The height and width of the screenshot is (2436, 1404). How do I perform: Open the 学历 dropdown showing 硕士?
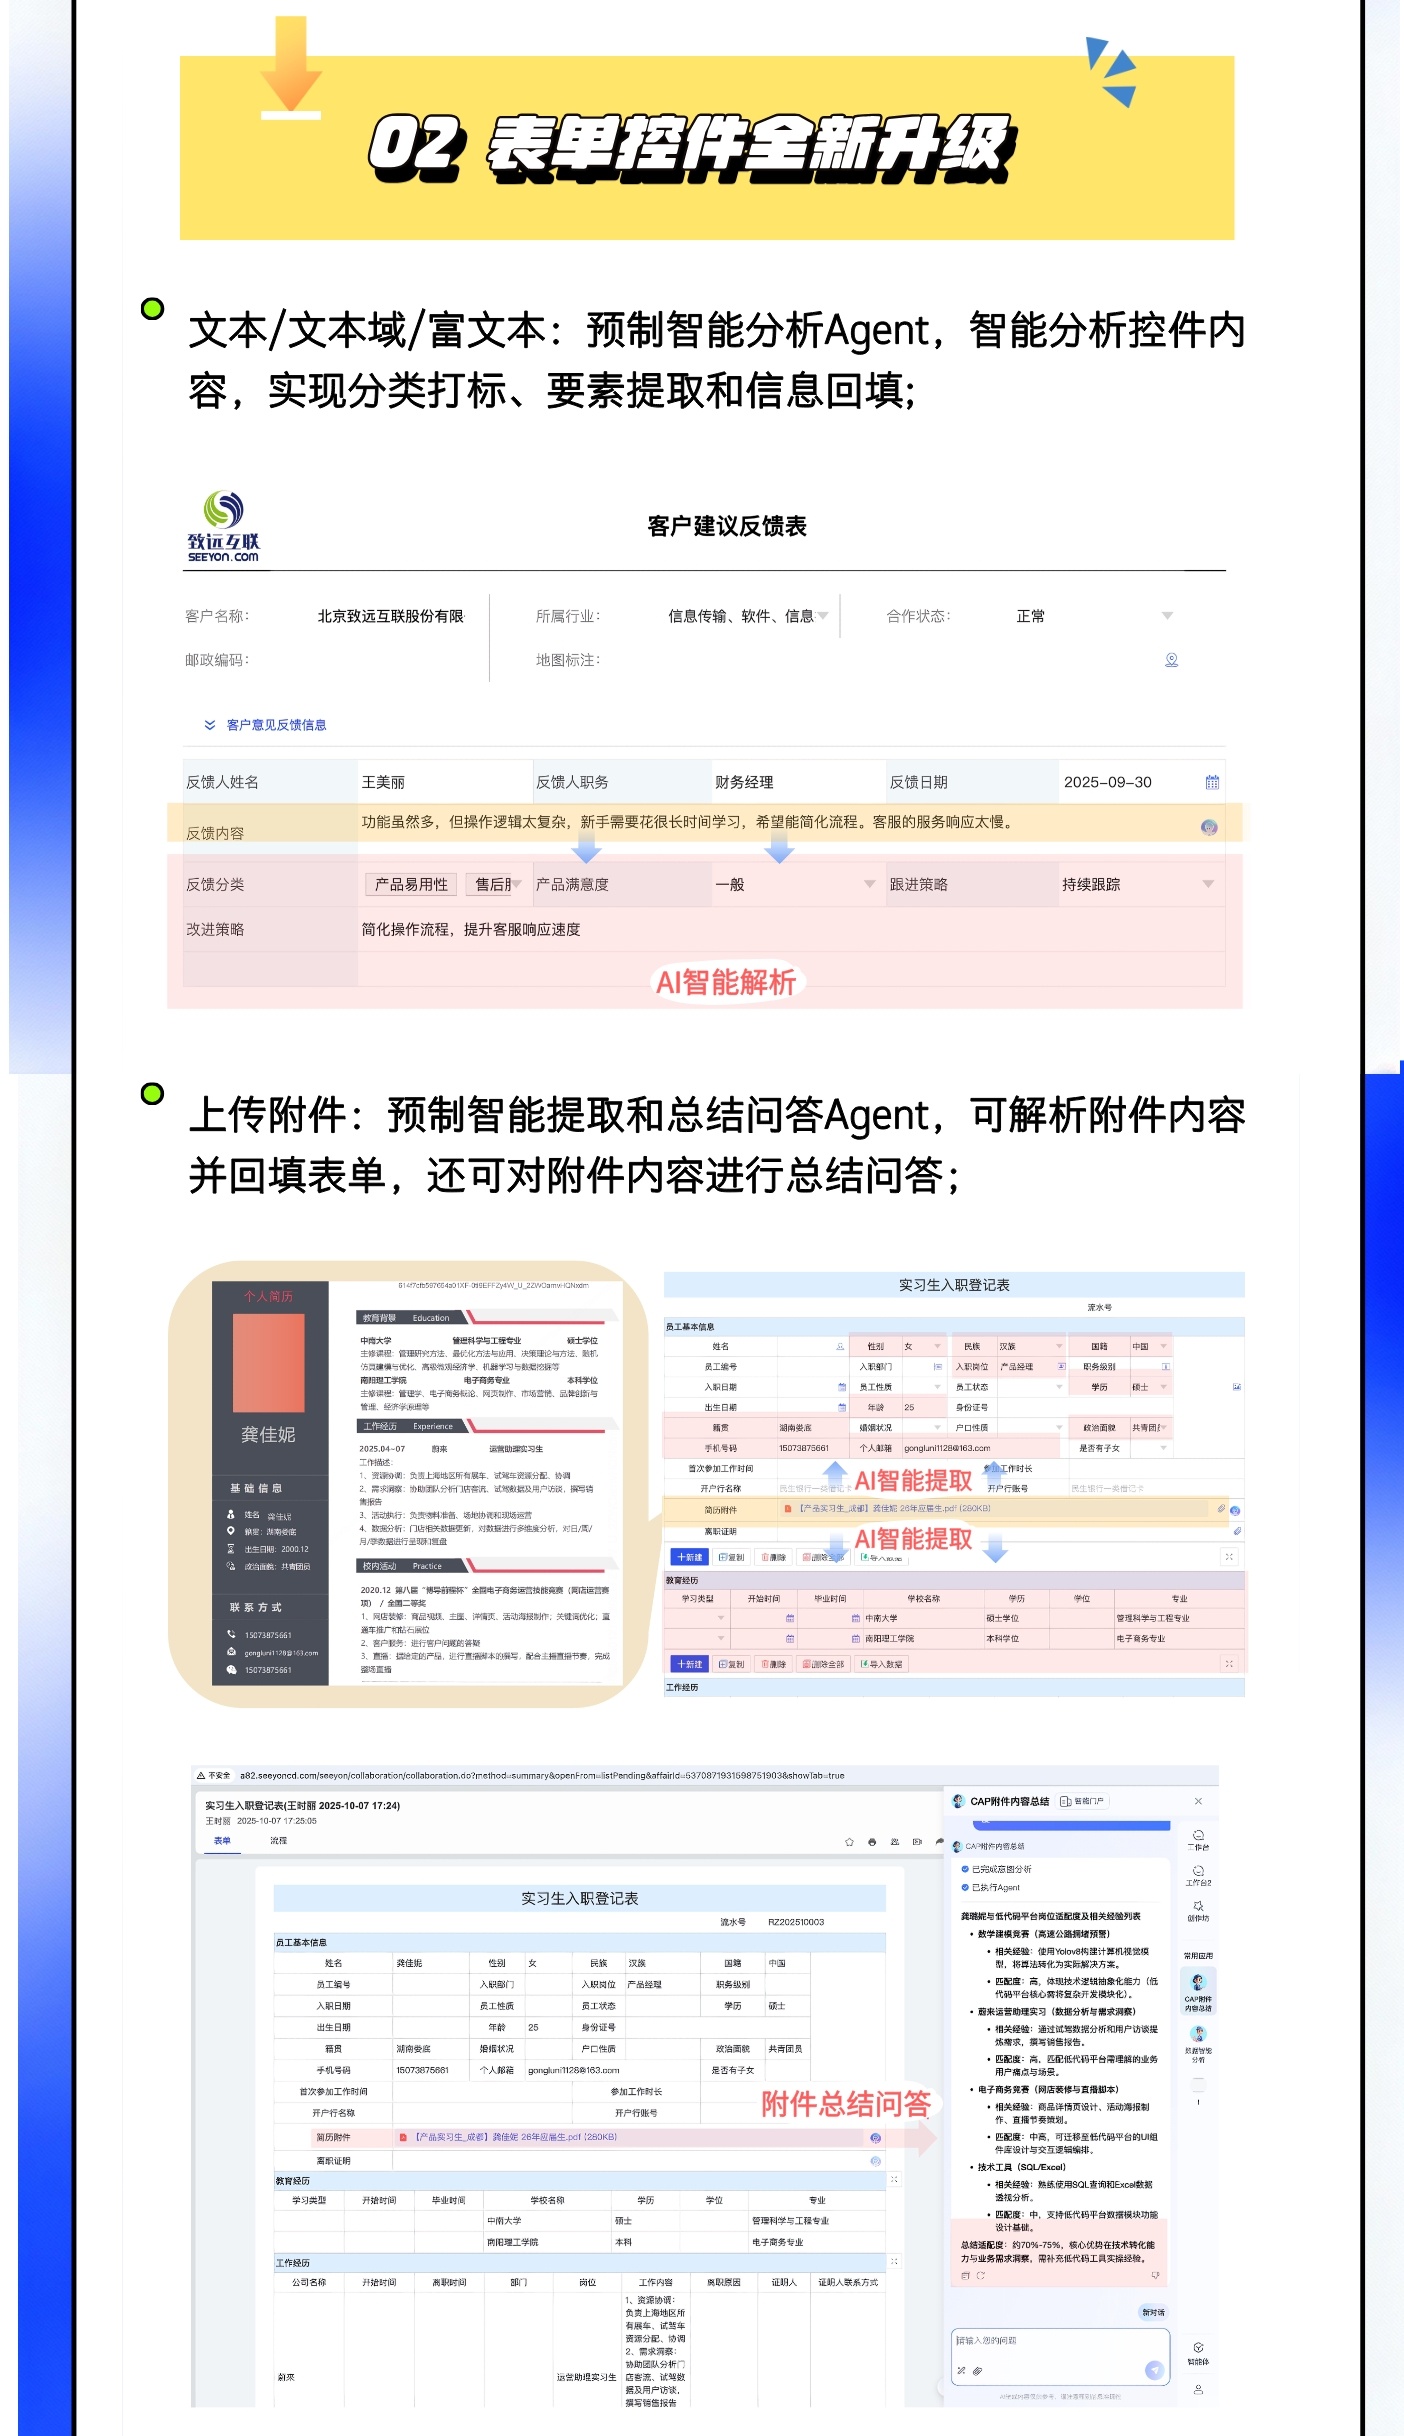tap(1163, 1387)
